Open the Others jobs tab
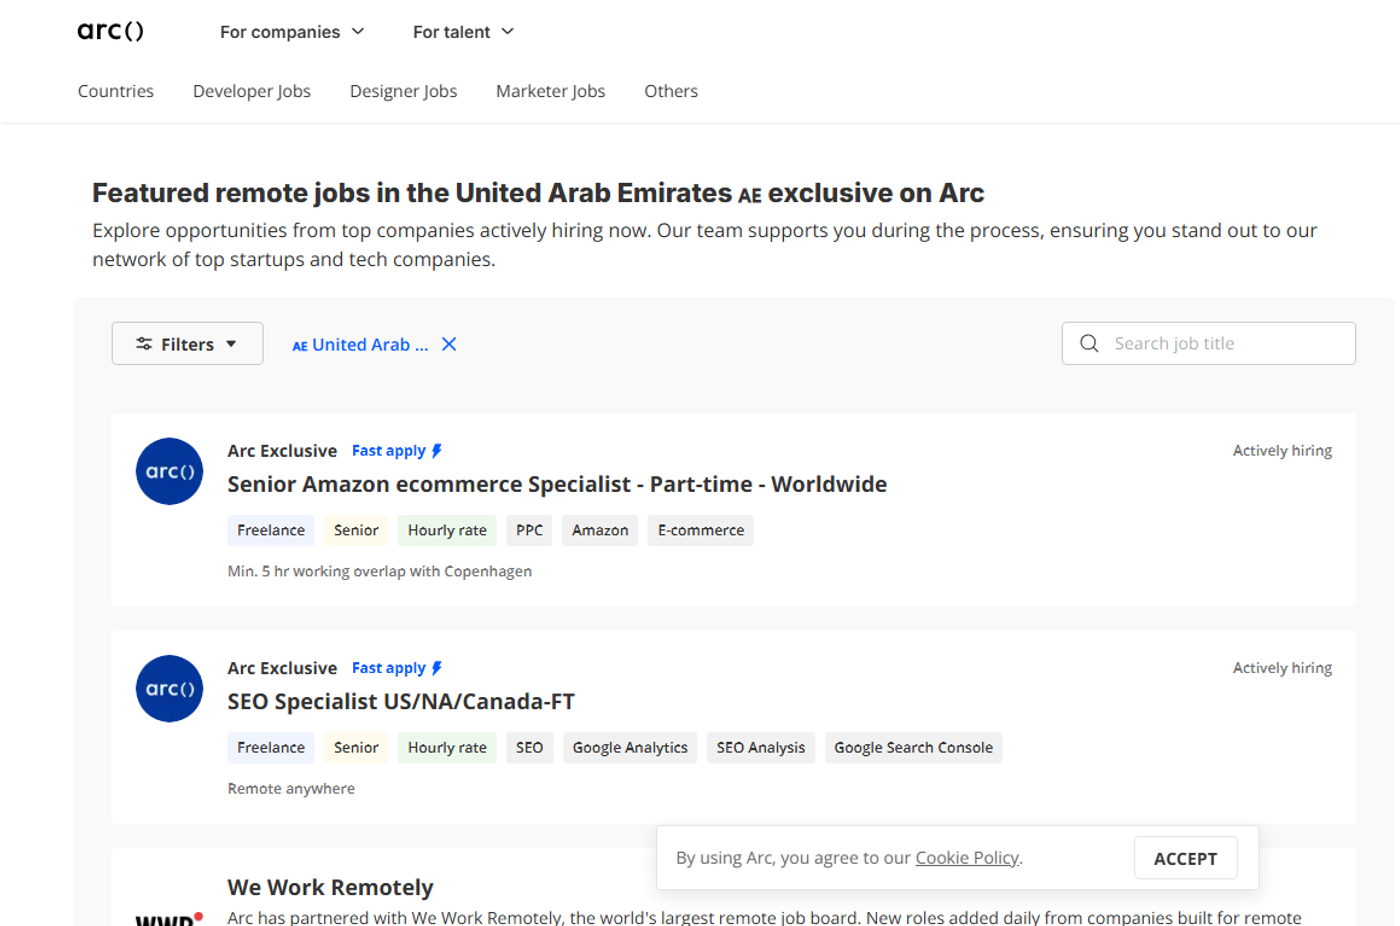Image resolution: width=1400 pixels, height=926 pixels. point(671,91)
